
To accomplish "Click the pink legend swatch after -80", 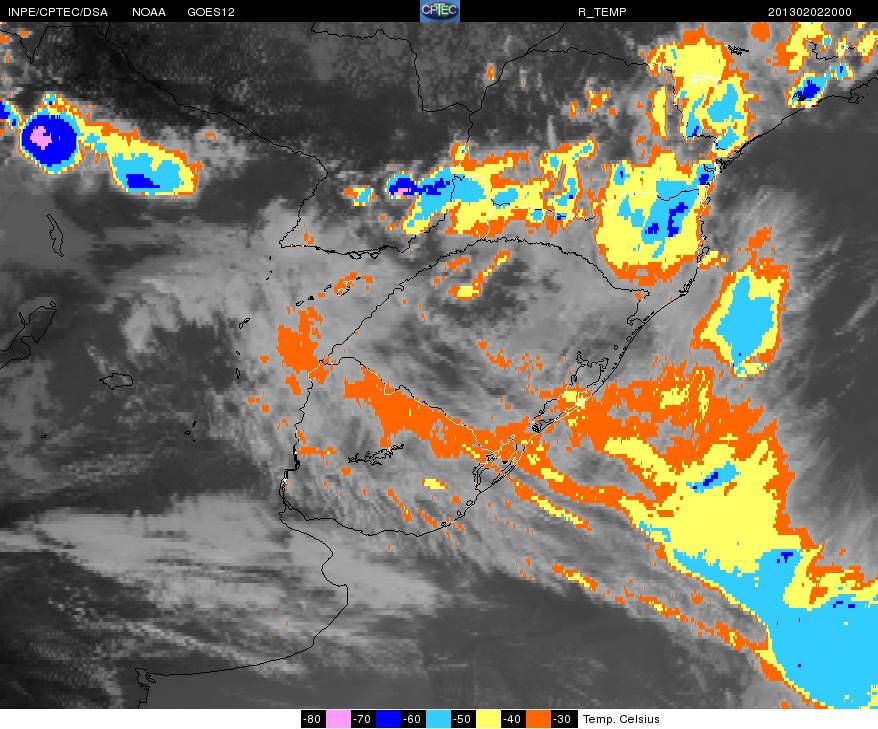I will point(338,719).
